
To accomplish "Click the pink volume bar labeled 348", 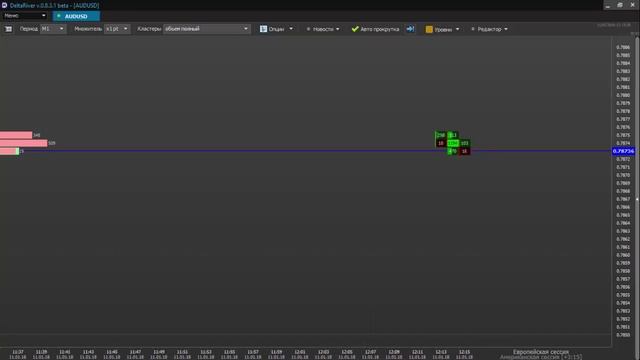I will (x=16, y=135).
